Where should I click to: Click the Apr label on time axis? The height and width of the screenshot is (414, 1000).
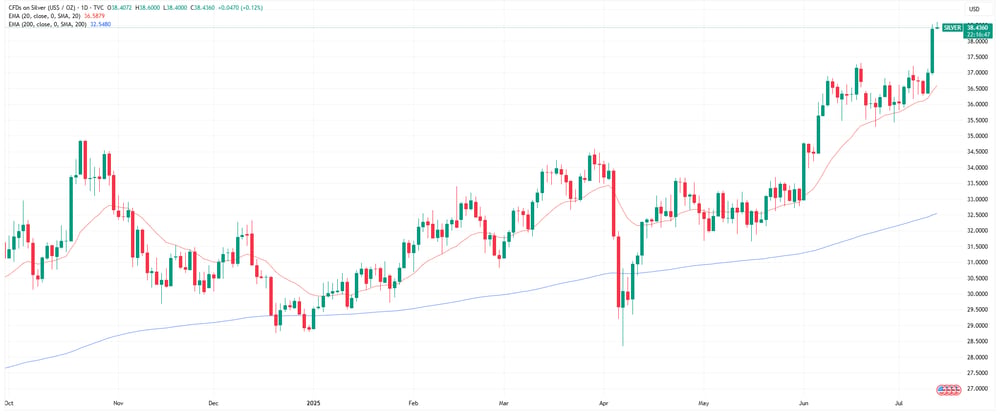coord(604,403)
